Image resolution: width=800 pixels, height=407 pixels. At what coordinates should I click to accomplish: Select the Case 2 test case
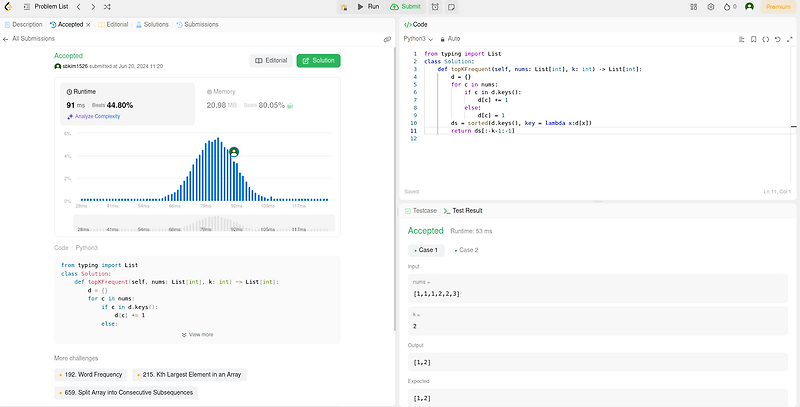pyautogui.click(x=466, y=250)
